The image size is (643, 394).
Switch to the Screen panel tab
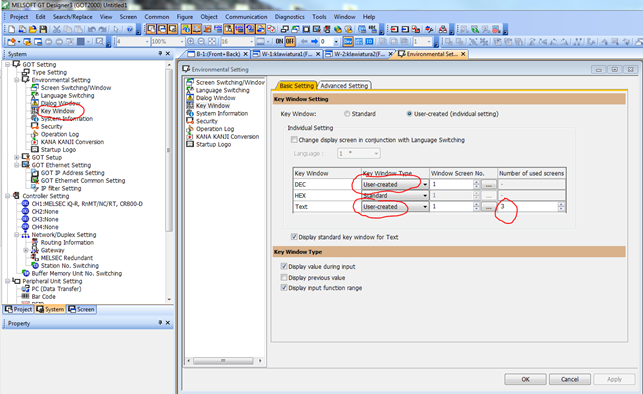click(x=82, y=309)
